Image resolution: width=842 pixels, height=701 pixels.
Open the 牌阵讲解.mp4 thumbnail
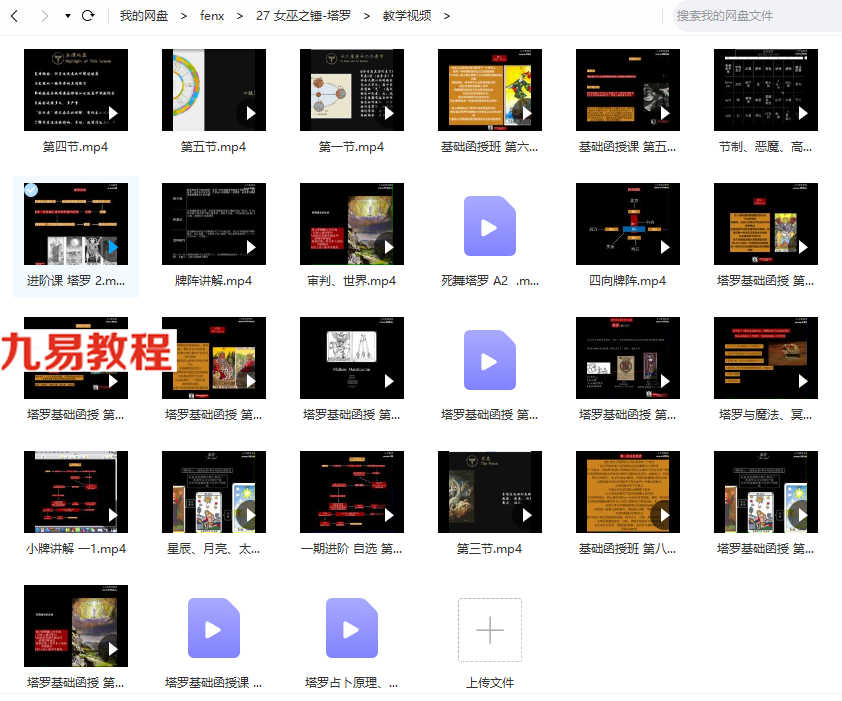(x=214, y=224)
